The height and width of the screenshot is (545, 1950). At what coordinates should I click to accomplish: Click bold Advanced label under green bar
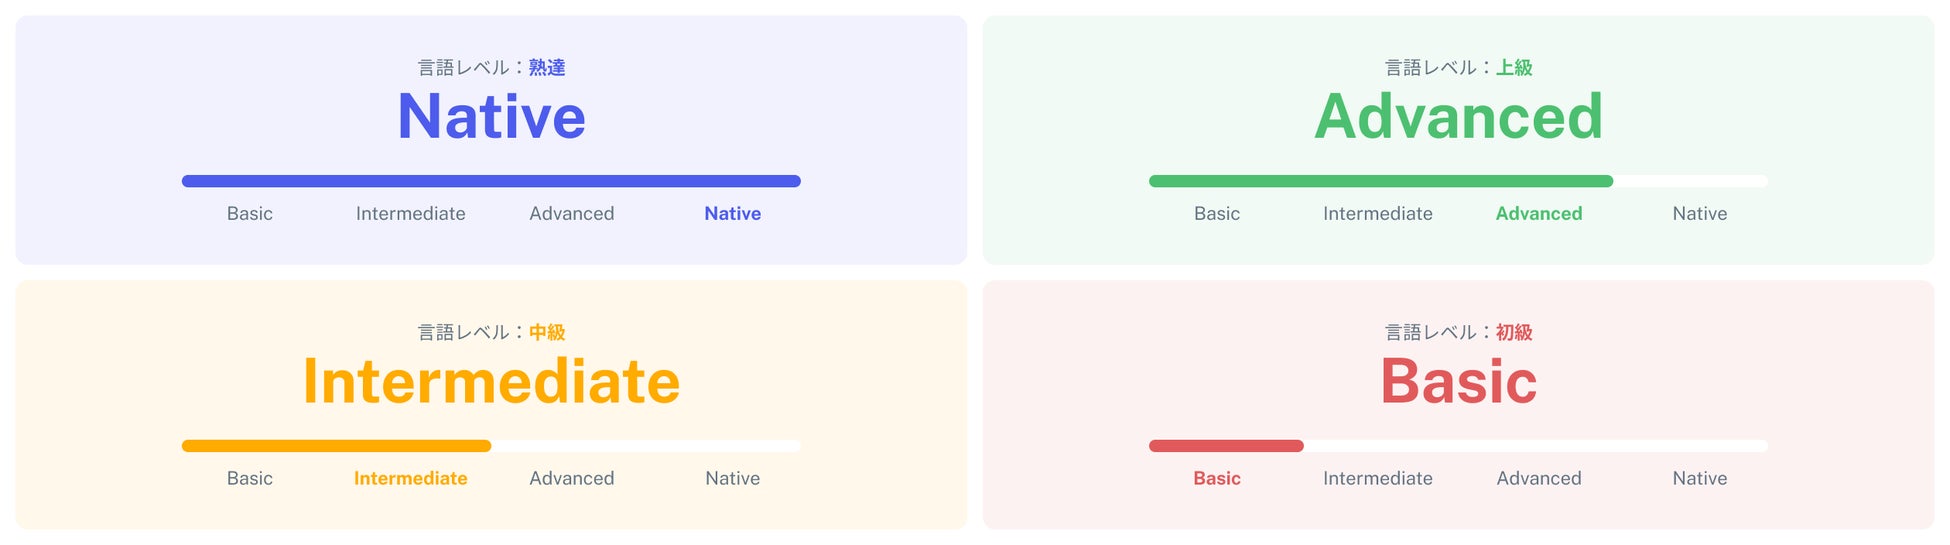[1538, 214]
